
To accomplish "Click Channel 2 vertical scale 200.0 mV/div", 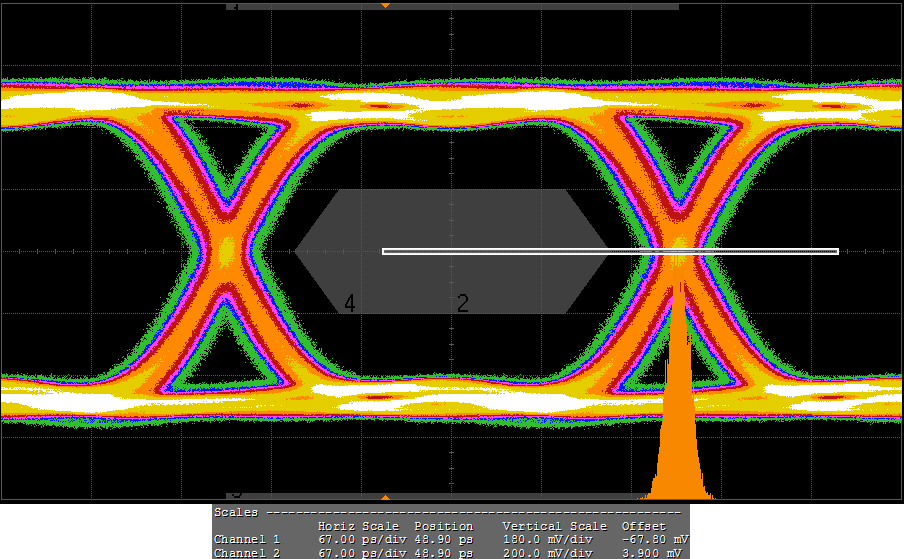I will coord(547,552).
